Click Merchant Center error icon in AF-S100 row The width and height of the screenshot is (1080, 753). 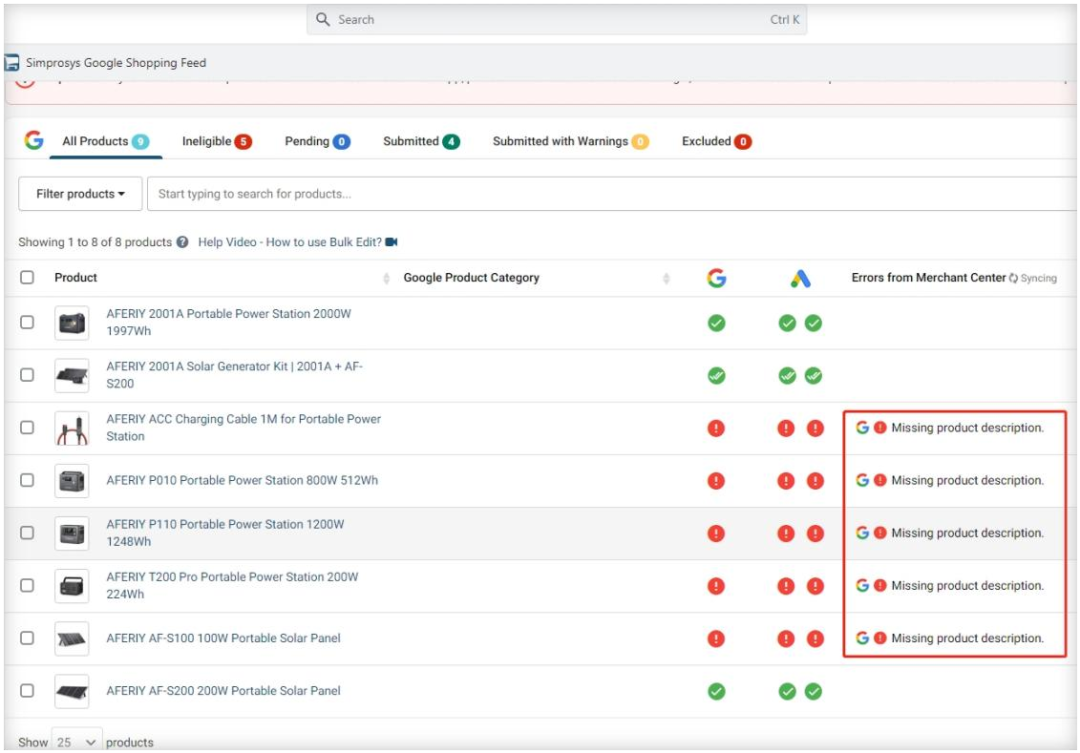click(880, 638)
